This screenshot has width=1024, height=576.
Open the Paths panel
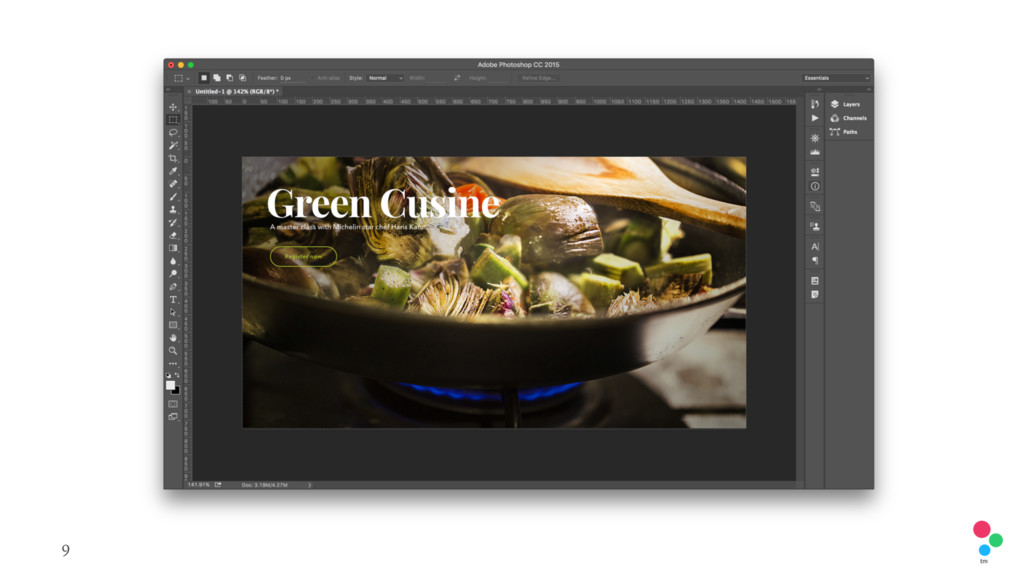tap(844, 132)
